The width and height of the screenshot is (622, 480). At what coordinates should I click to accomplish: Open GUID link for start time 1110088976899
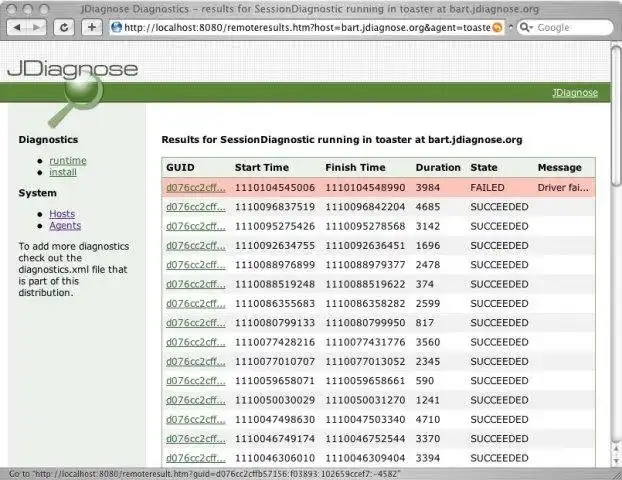click(x=196, y=265)
